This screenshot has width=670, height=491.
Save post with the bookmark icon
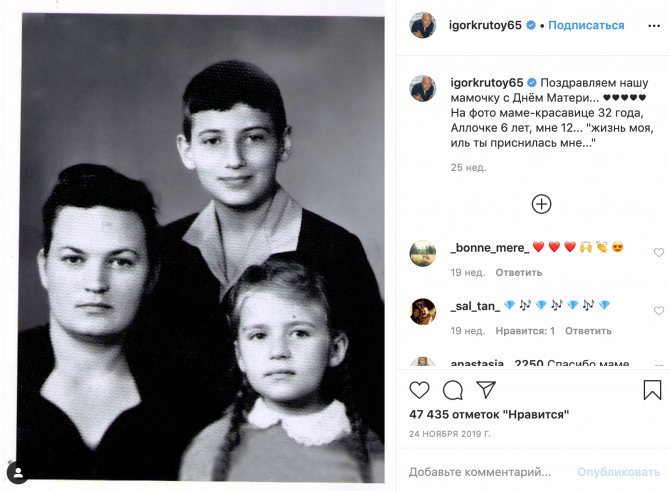(652, 390)
